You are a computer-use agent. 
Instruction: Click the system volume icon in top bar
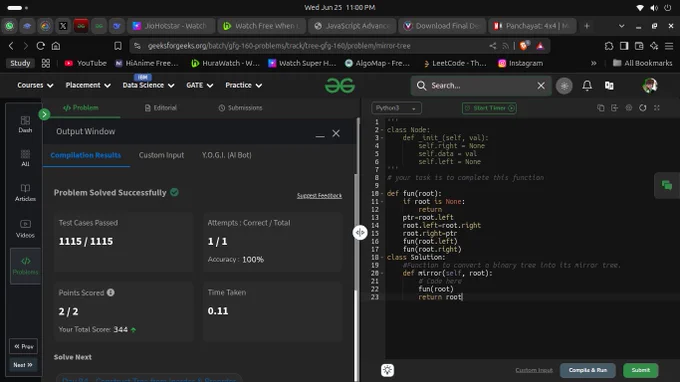[x=654, y=8]
